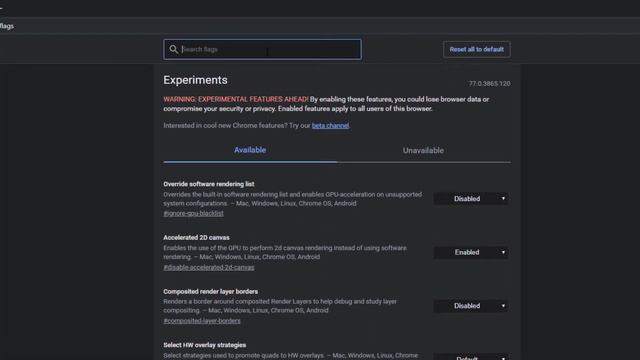The image size is (640, 360).
Task: Click the #composited-layer-borders anchor link
Action: 202,321
